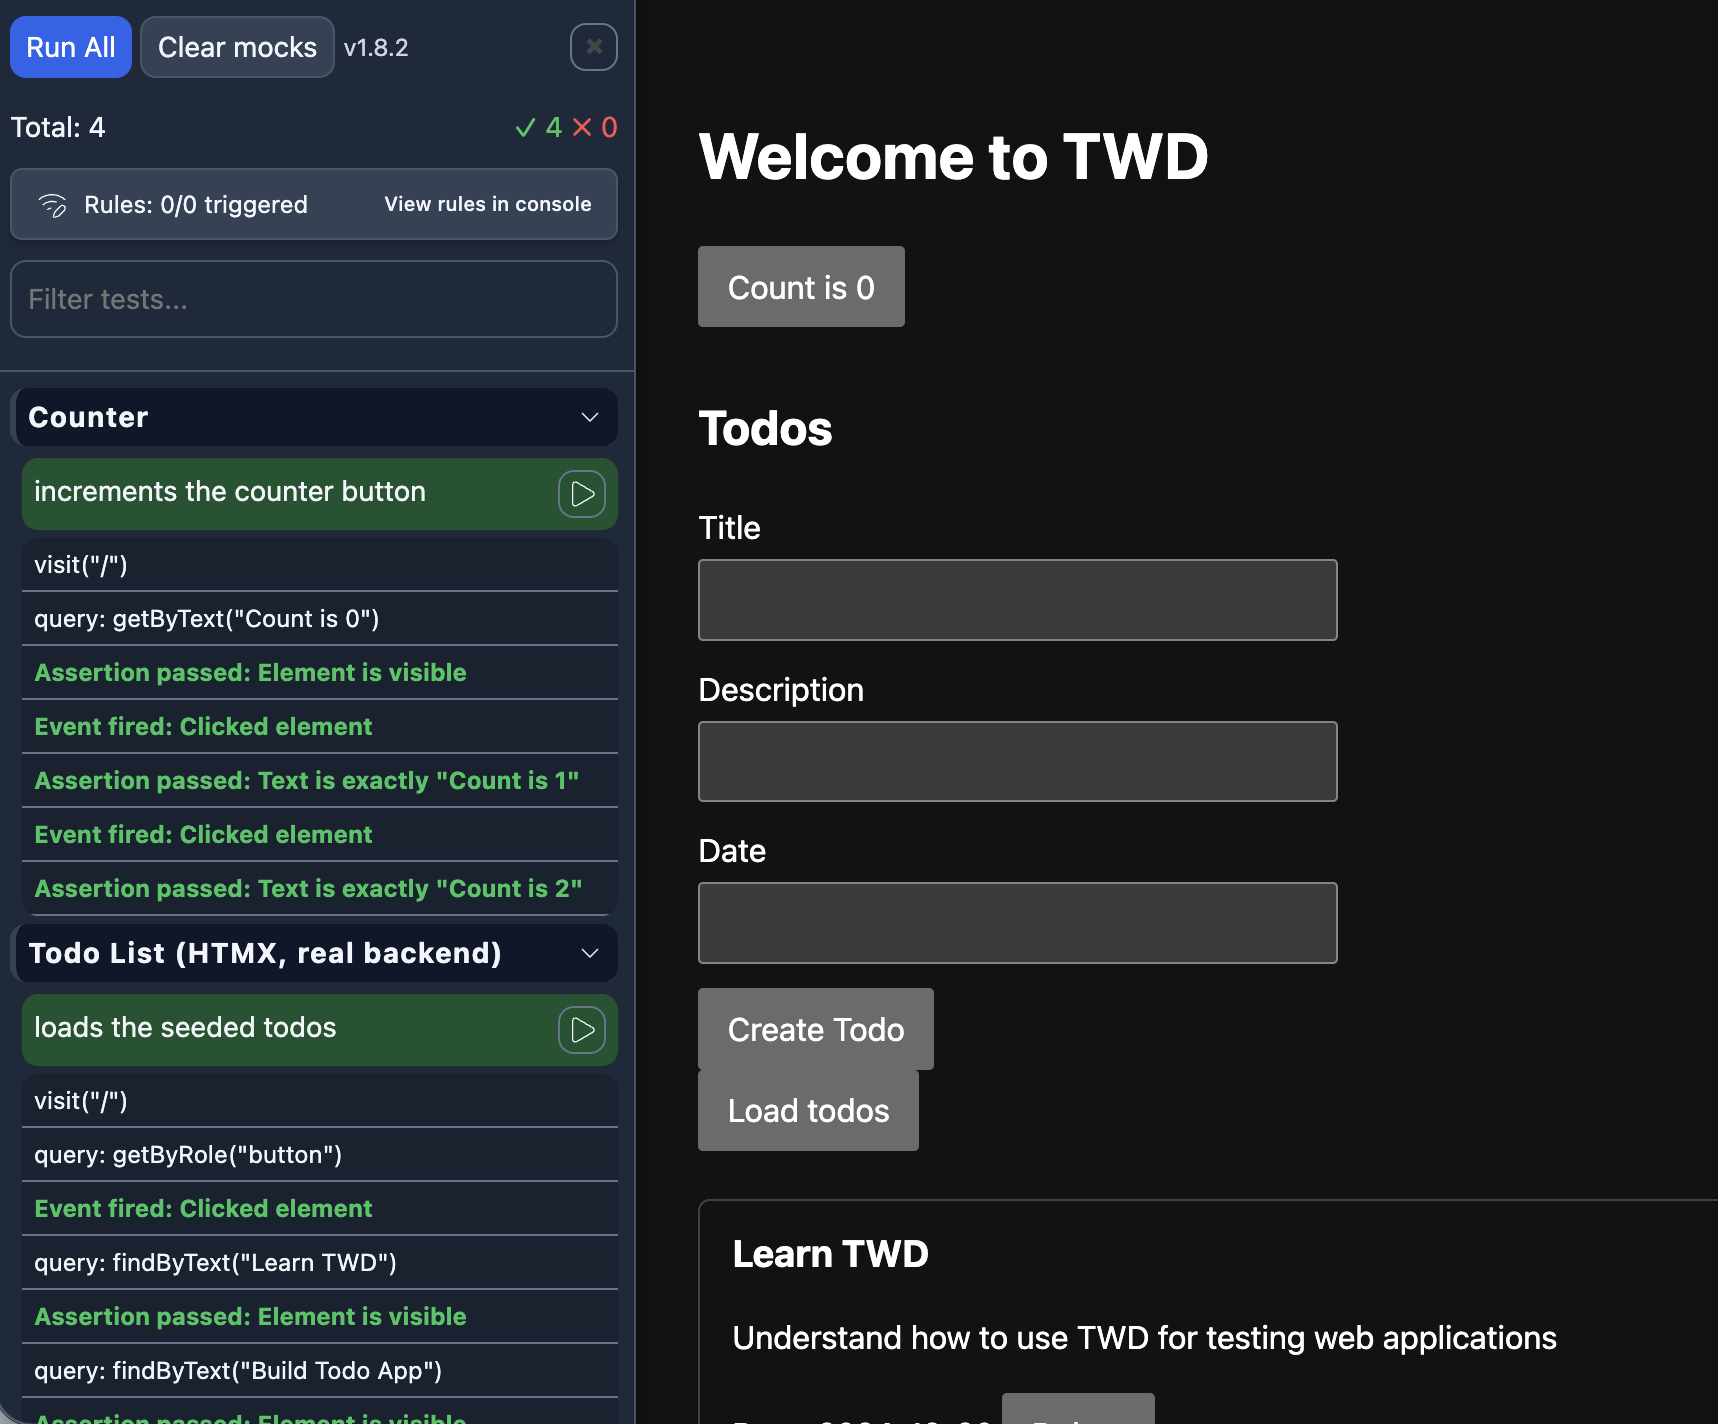
Task: Click the Todos section heading
Action: click(765, 428)
